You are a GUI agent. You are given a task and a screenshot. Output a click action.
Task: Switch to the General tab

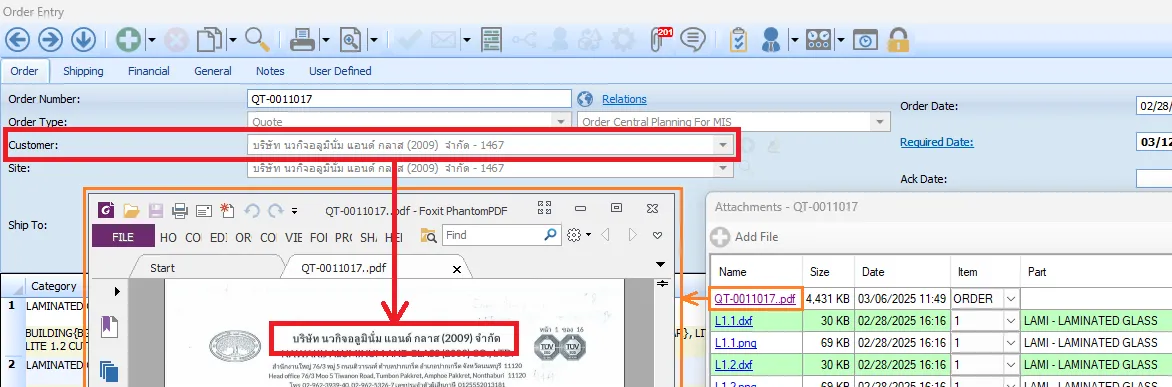click(x=213, y=71)
